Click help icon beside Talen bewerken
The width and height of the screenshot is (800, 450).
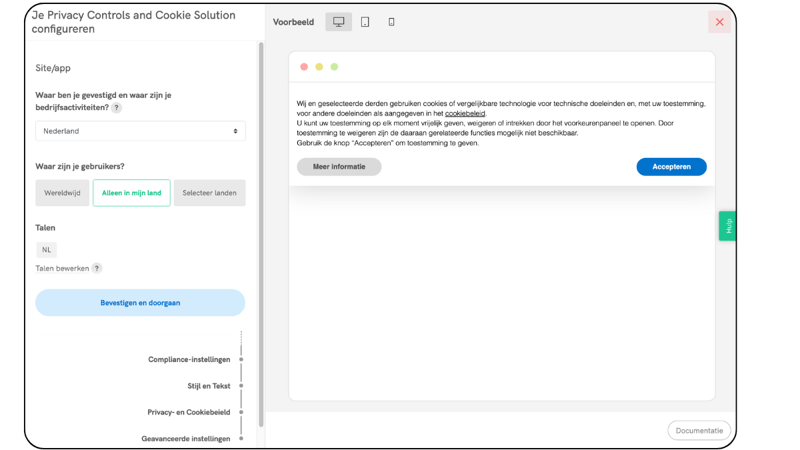point(97,268)
